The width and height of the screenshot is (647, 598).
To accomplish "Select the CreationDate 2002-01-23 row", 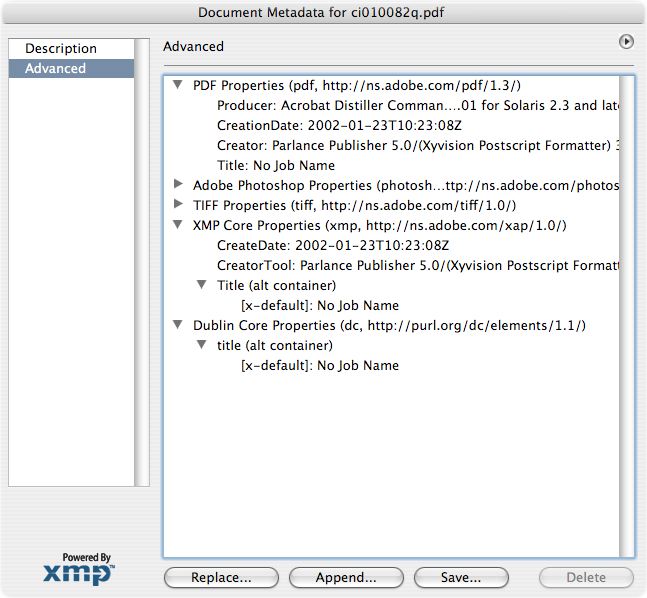I will (x=339, y=125).
